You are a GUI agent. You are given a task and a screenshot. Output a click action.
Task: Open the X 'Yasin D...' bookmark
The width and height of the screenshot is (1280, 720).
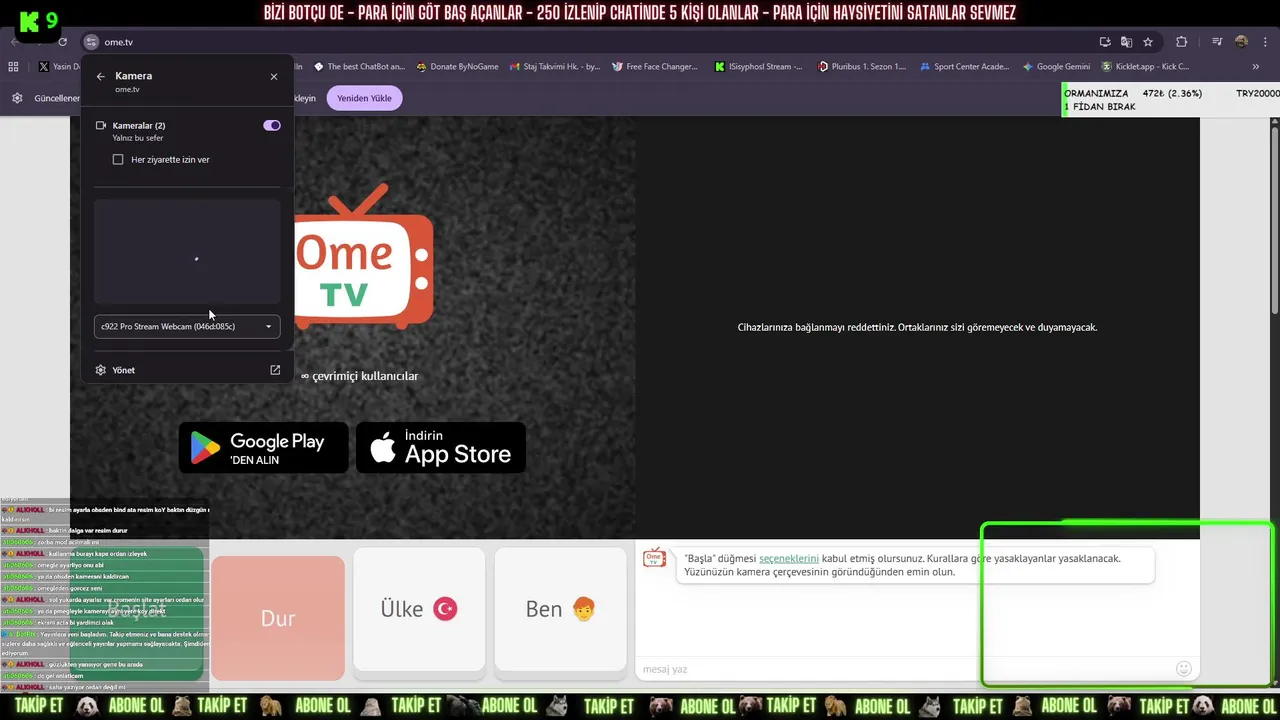point(59,67)
